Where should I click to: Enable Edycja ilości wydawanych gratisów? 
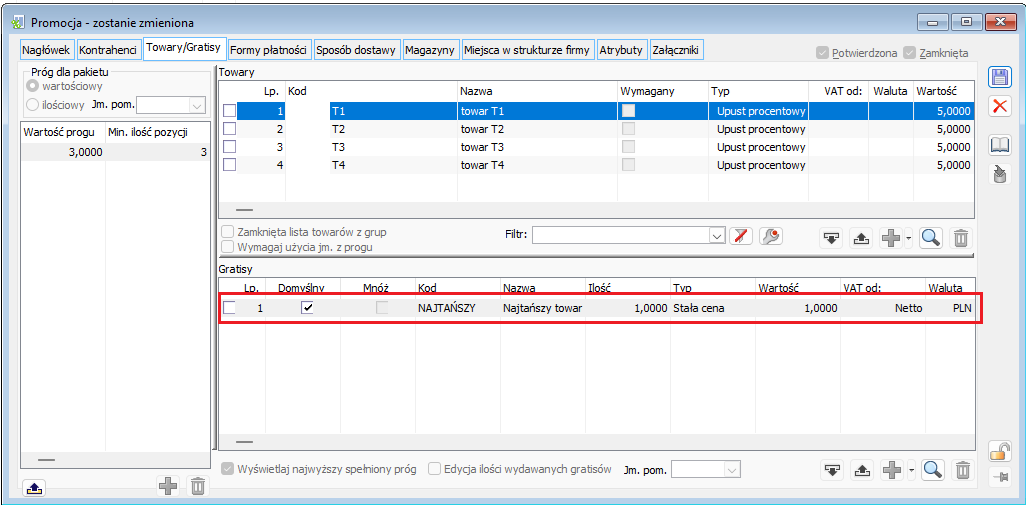click(435, 469)
